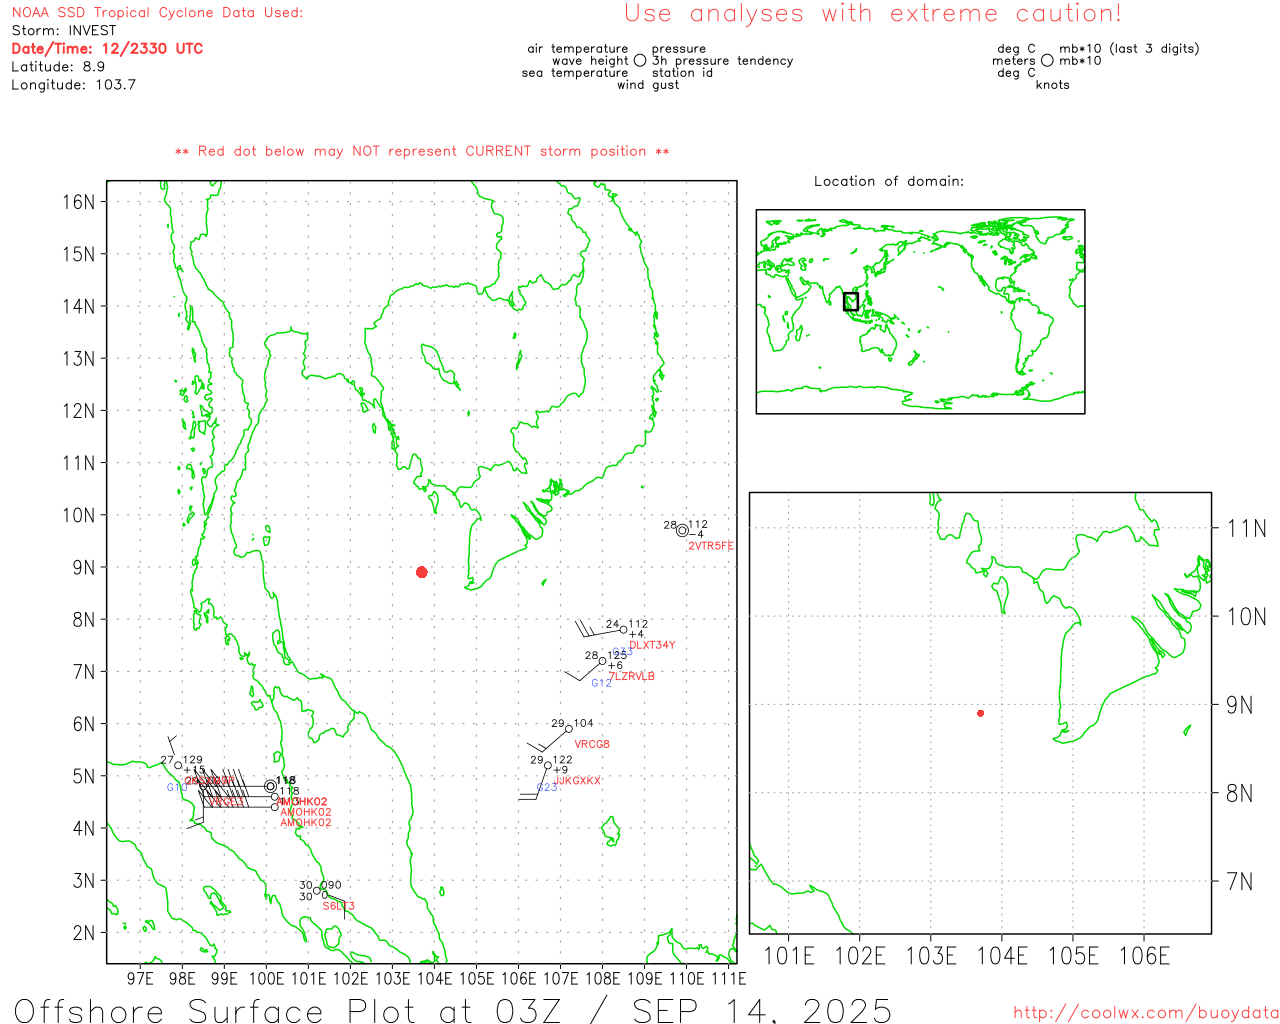The height and width of the screenshot is (1024, 1280).
Task: Click 'NOAA SSD Tropical Cyclone Data Used:' header
Action: tap(157, 12)
